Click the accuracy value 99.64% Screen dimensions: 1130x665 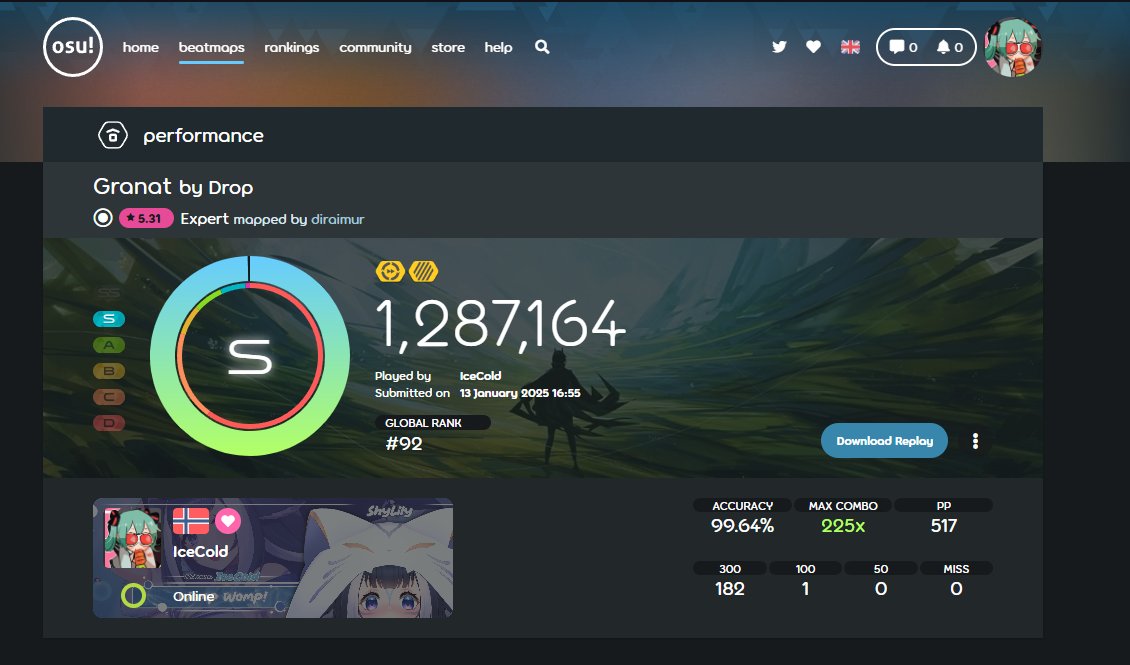pyautogui.click(x=742, y=526)
